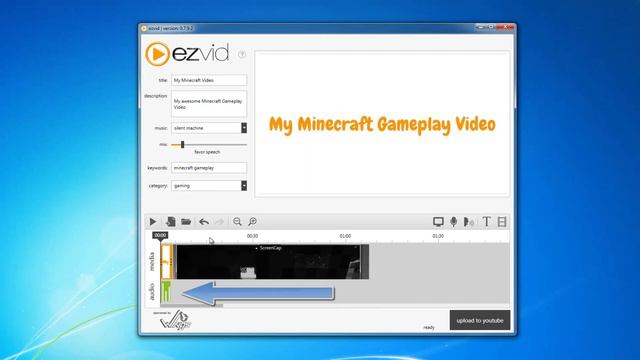The image size is (640, 360).
Task: Zoom out the timeline with the magnifier
Action: [x=237, y=222]
